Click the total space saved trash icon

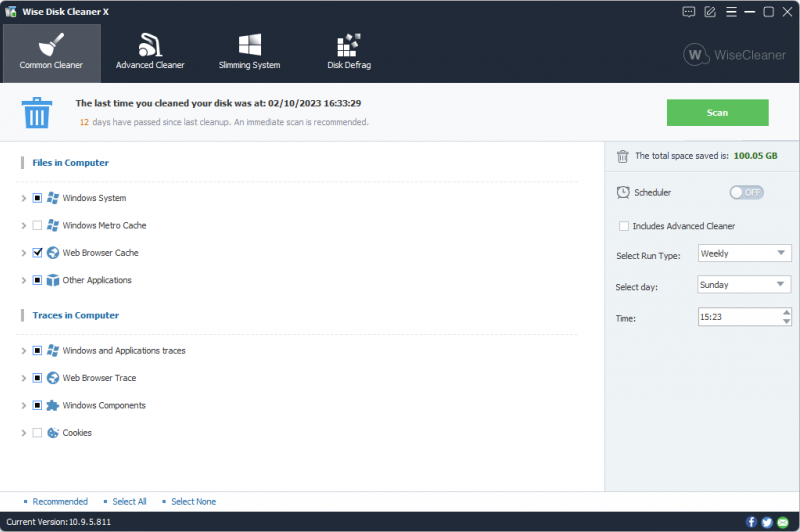click(622, 156)
